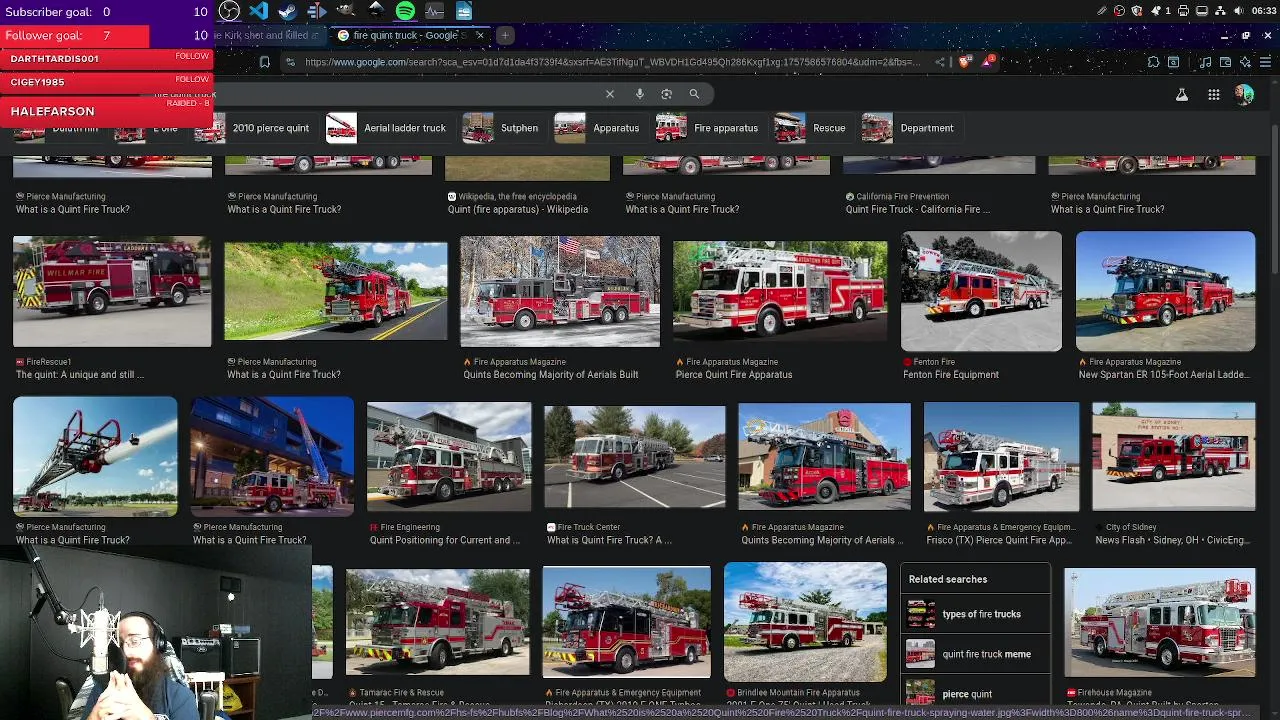This screenshot has width=1280, height=720.
Task: Open GIMP from the top panel
Action: point(345,10)
